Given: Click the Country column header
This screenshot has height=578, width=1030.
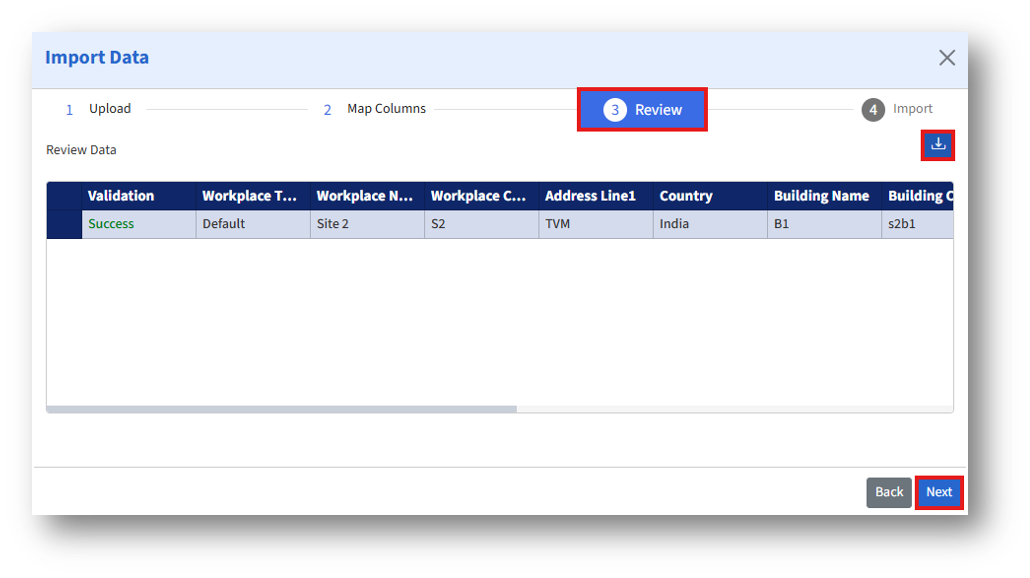Looking at the screenshot, I should tap(710, 196).
